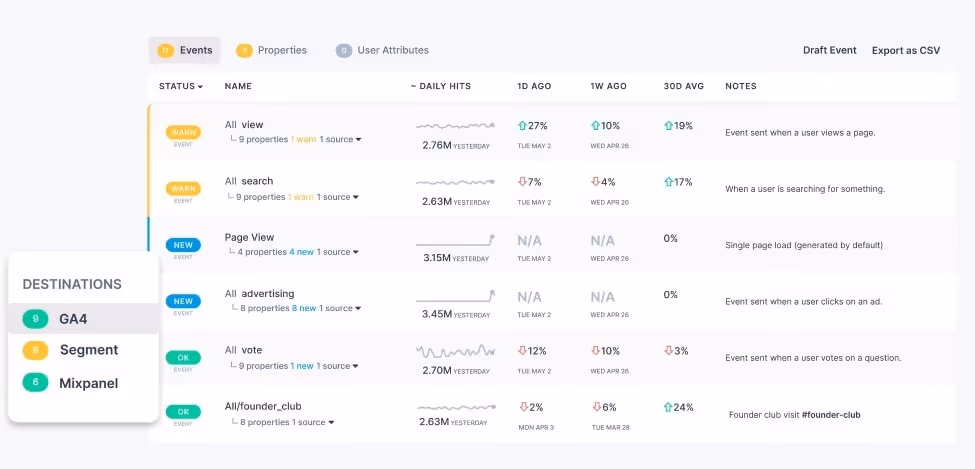Image resolution: width=975 pixels, height=469 pixels.
Task: Click the 1 warn link under All search
Action: click(300, 197)
